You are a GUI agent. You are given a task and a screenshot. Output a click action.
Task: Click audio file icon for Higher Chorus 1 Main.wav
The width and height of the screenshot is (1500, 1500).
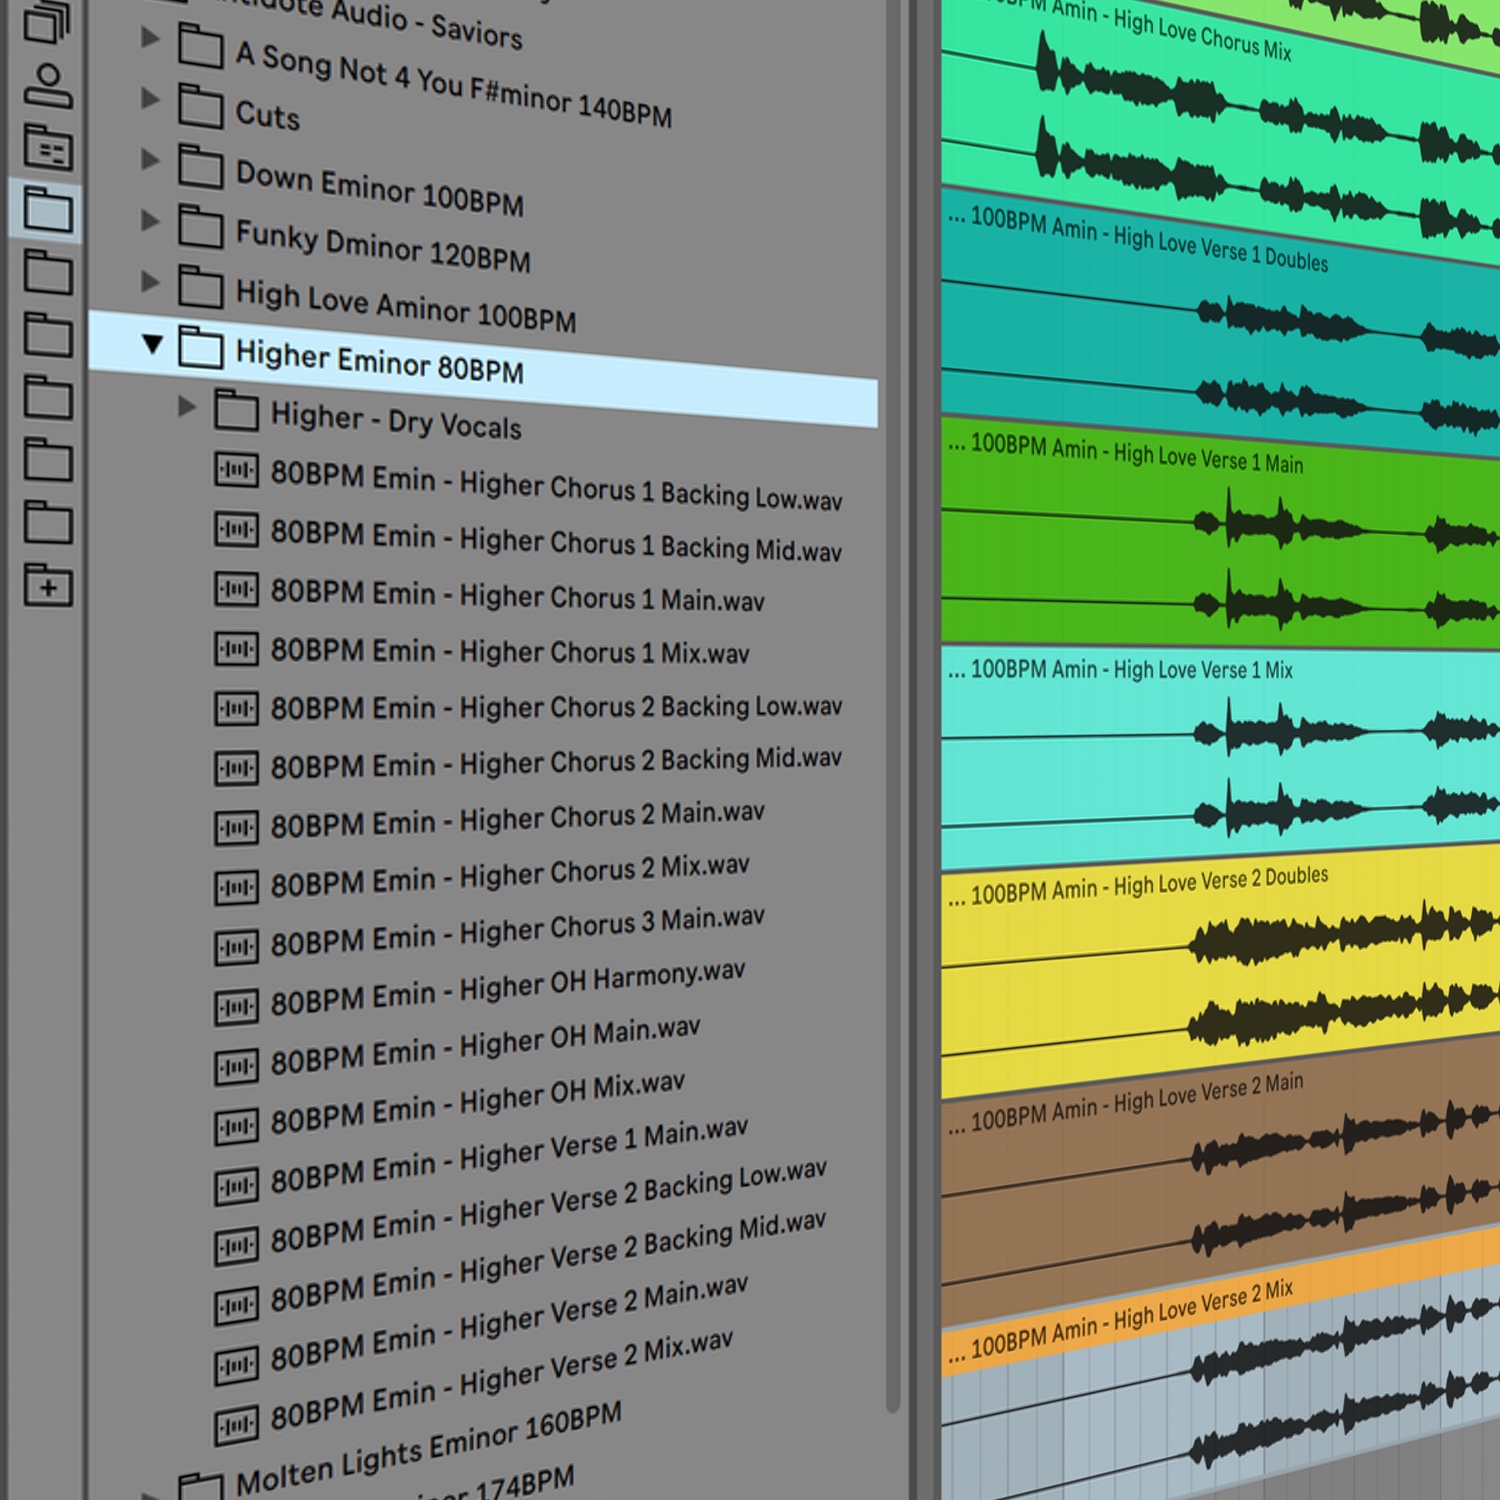236,589
